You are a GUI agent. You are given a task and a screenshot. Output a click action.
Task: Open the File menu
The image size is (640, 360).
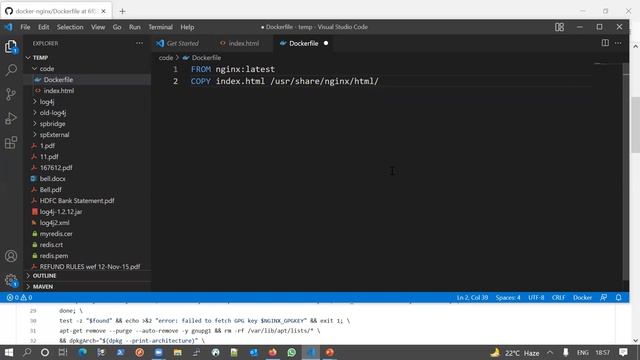click(x=25, y=27)
